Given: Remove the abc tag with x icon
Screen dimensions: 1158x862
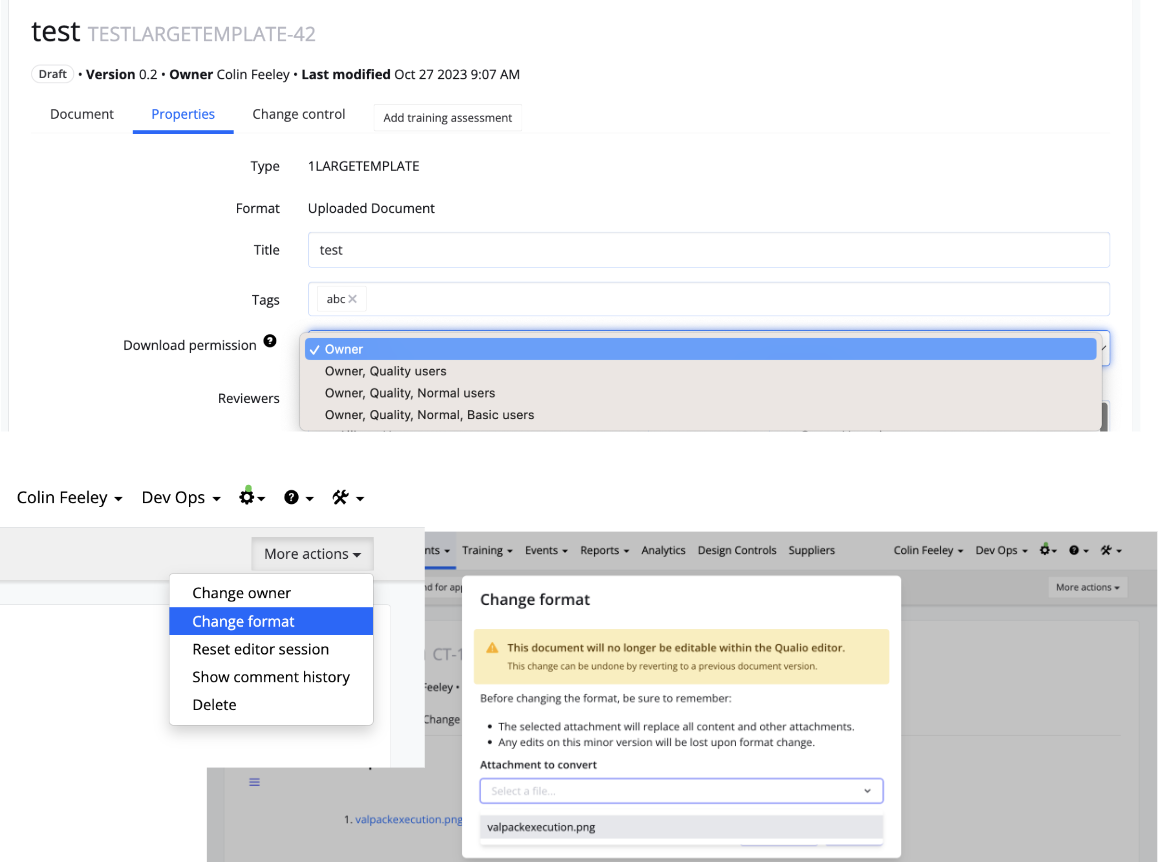Looking at the screenshot, I should pos(352,299).
